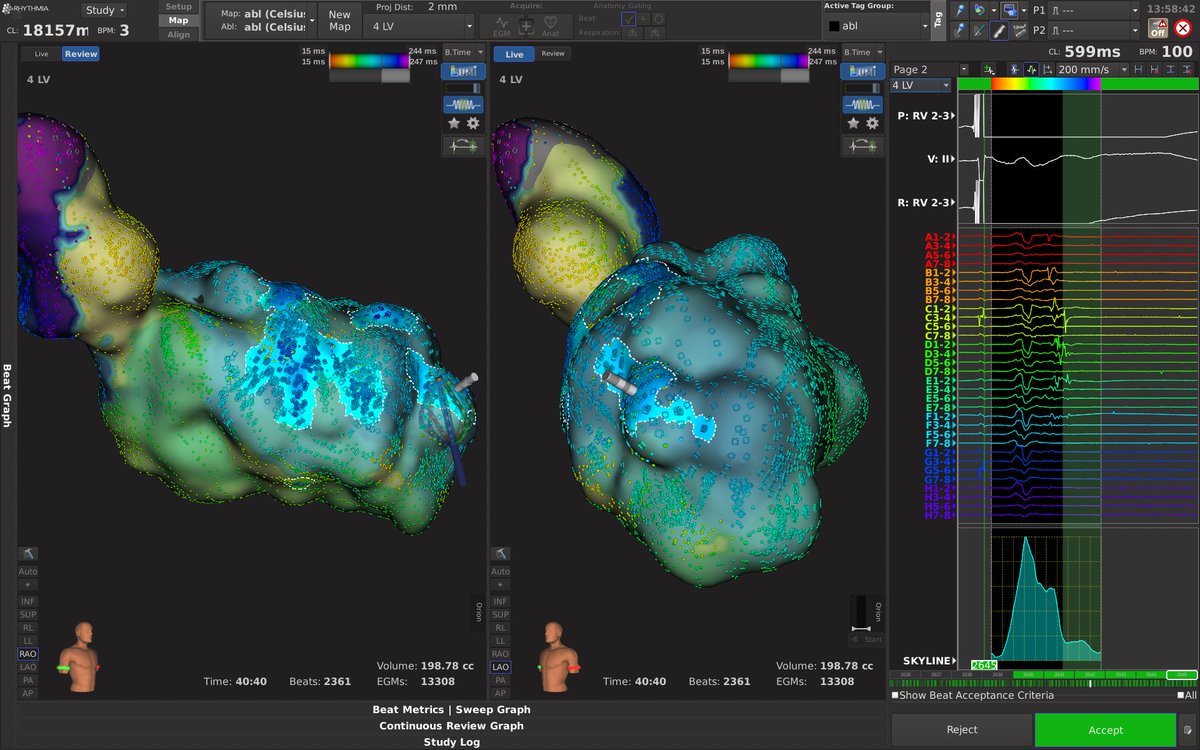Check Show Beat Acceptance Criteria box
The height and width of the screenshot is (750, 1200).
[x=895, y=695]
